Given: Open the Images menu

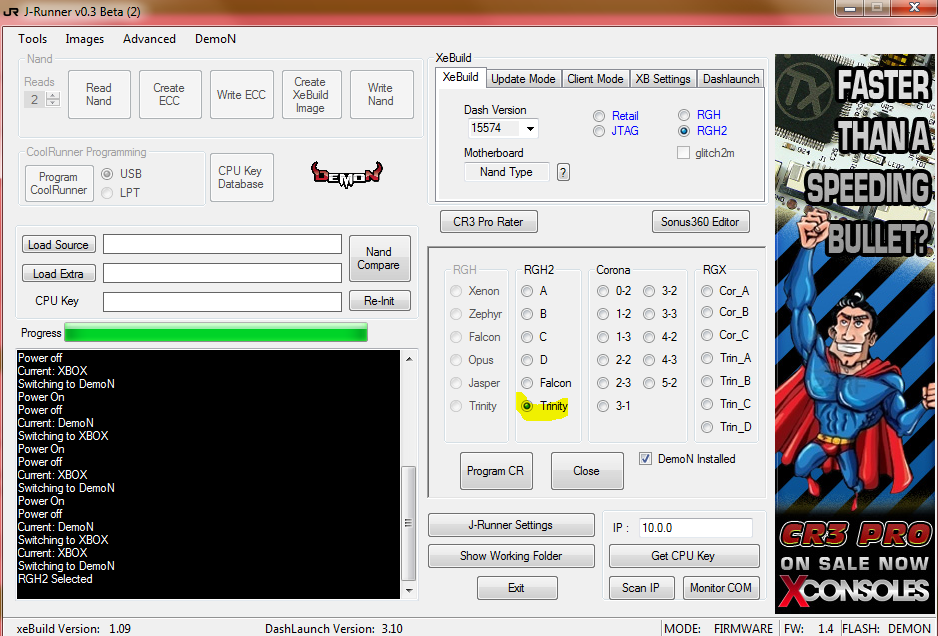Looking at the screenshot, I should (x=84, y=39).
